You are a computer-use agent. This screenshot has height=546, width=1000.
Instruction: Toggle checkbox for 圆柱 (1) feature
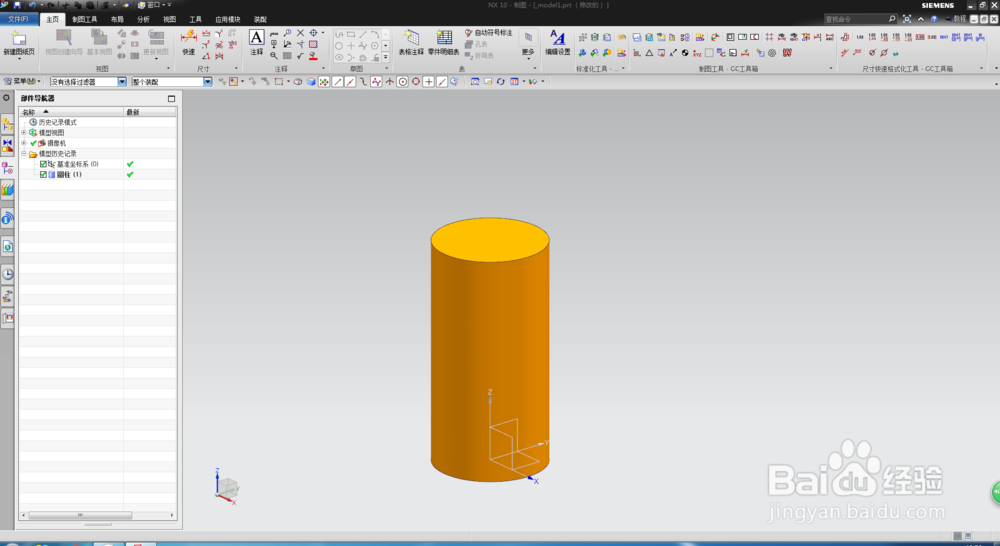tap(43, 174)
